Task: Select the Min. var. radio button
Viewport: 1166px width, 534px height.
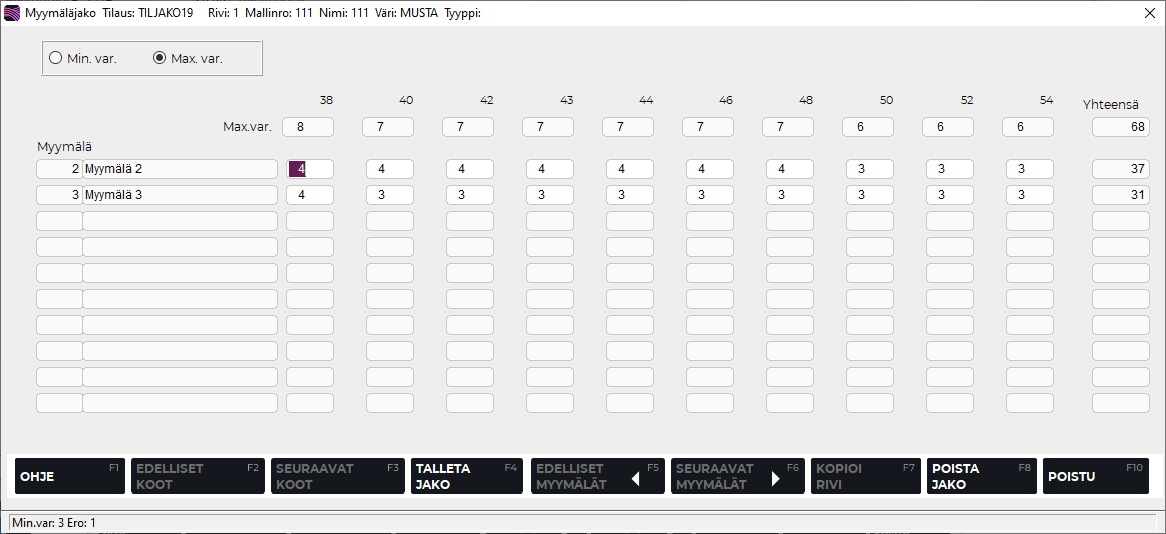Action: tap(56, 58)
